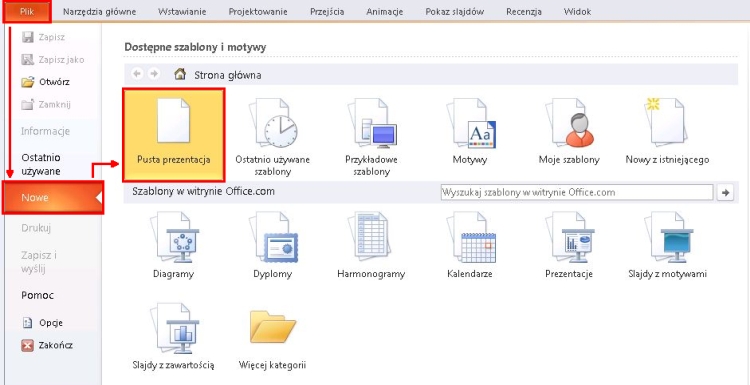The height and width of the screenshot is (385, 750).
Task: Click the Strona główna breadcrumb text
Action: point(228,75)
